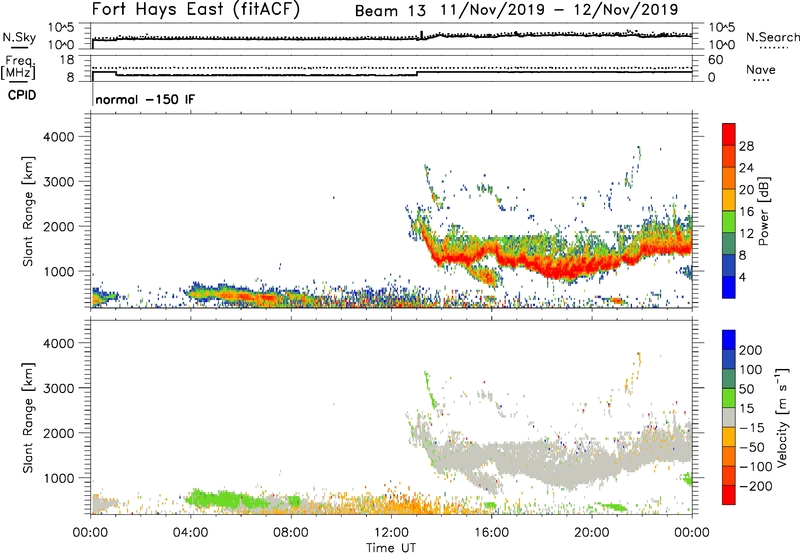Click the frequency step-up near 13:00 UT
Image resolution: width=800 pixels, height=554 pixels.
point(417,73)
